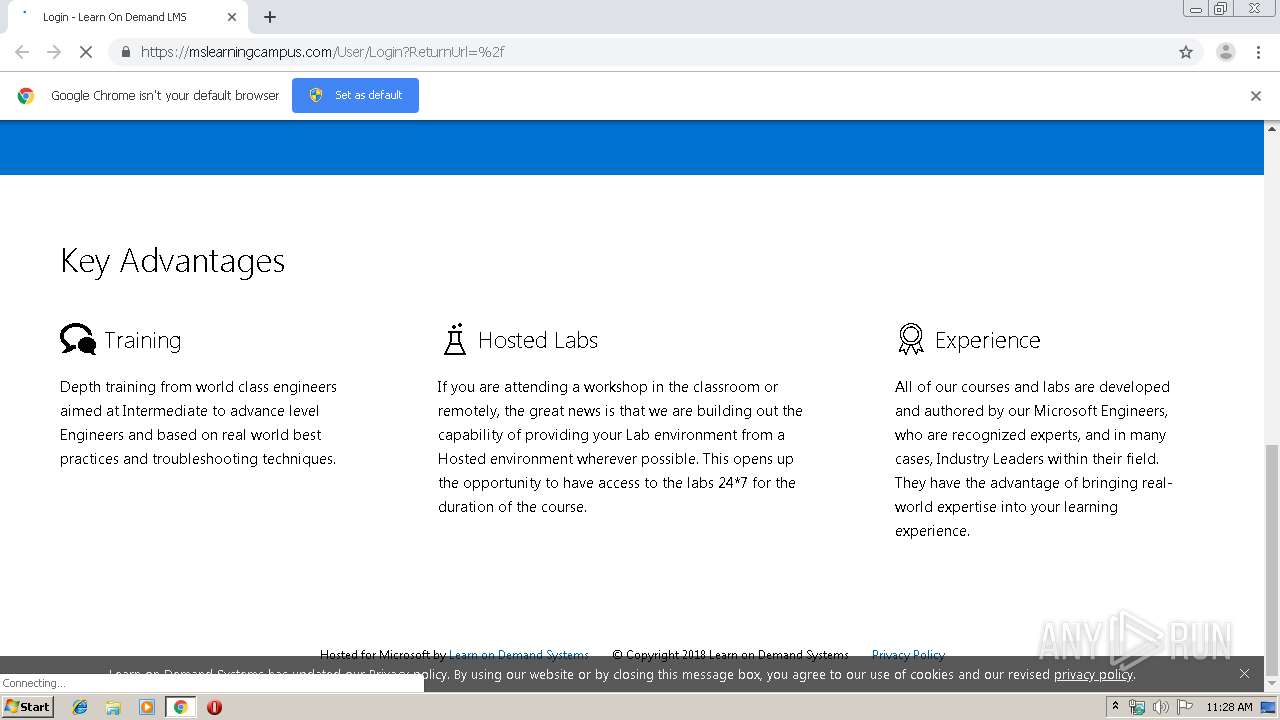Open the Chrome three-dot menu
Image resolution: width=1280 pixels, height=720 pixels.
click(x=1258, y=52)
